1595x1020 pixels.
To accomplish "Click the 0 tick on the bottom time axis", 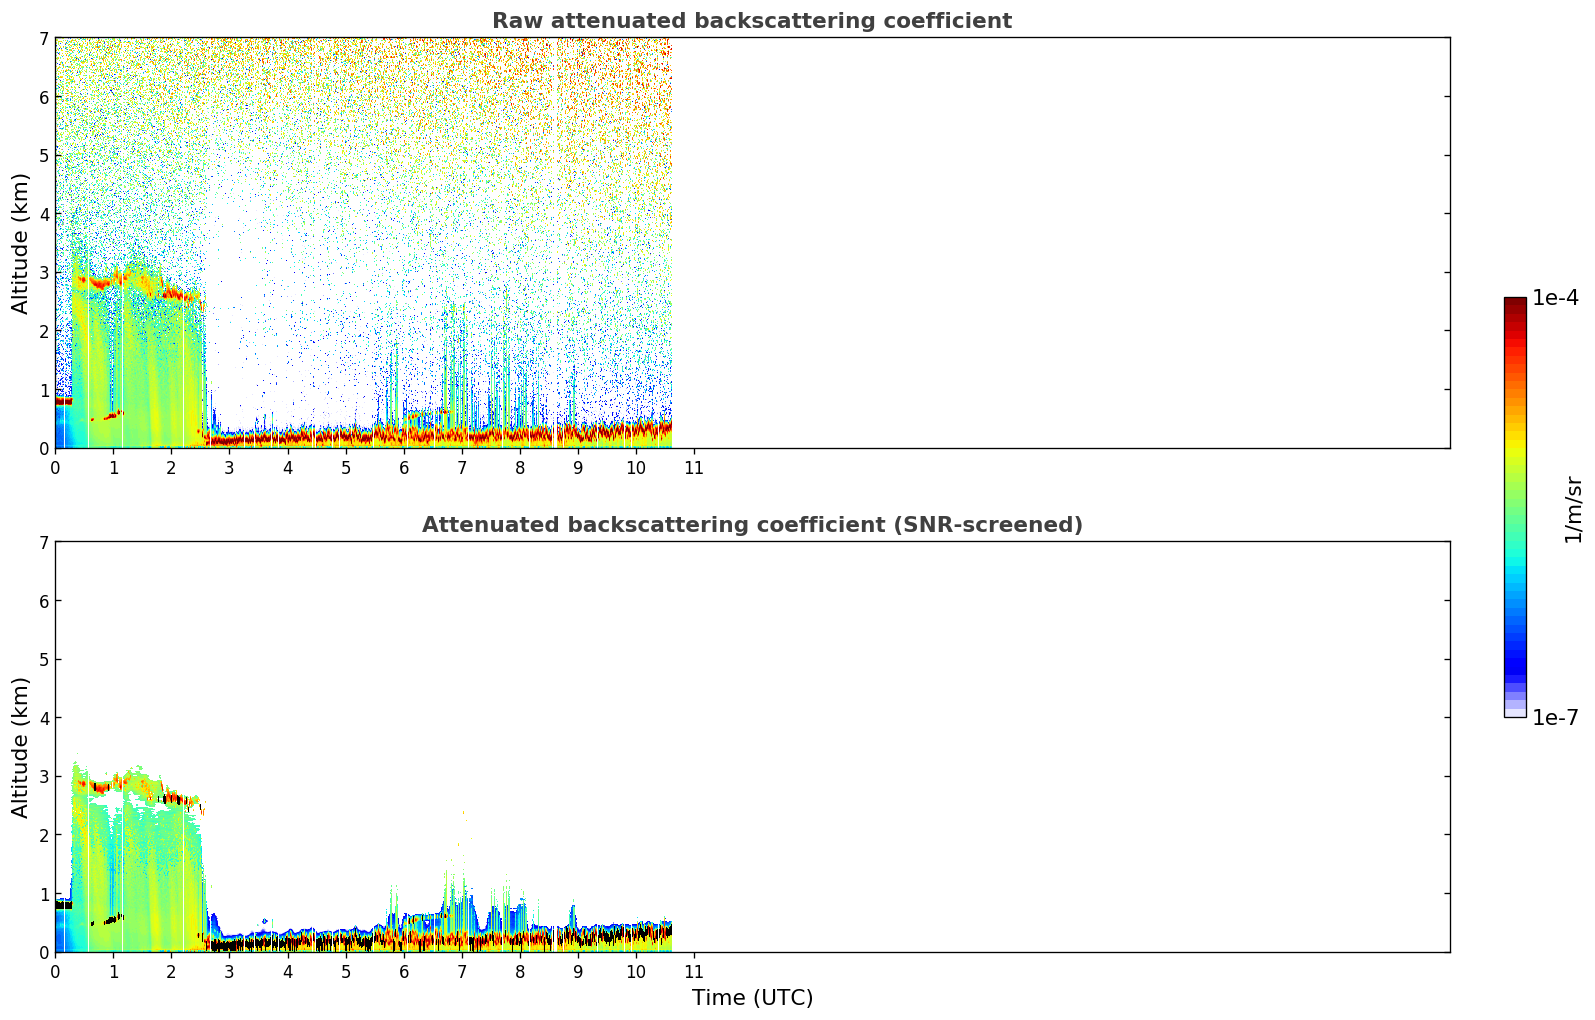I will [55, 972].
